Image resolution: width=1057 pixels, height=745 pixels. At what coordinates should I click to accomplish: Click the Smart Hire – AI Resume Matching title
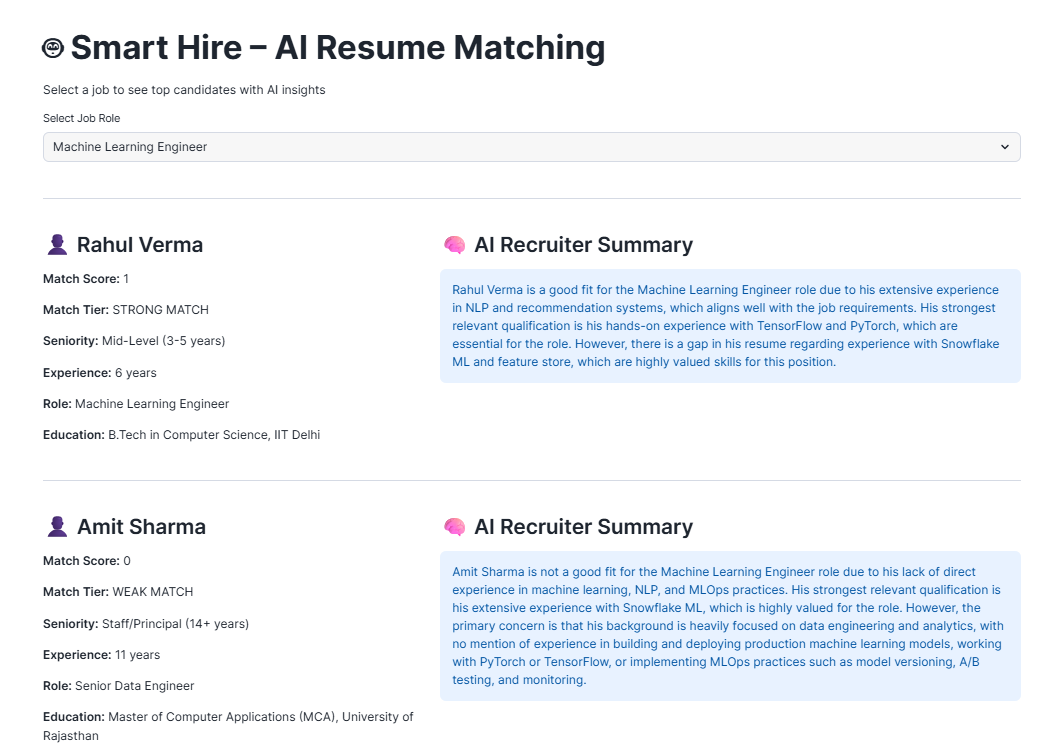(337, 48)
